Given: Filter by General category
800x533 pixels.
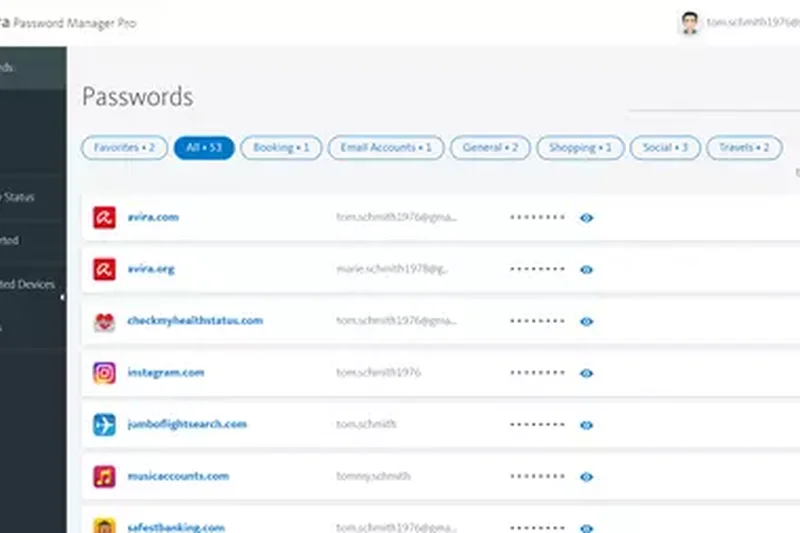Looking at the screenshot, I should 490,148.
